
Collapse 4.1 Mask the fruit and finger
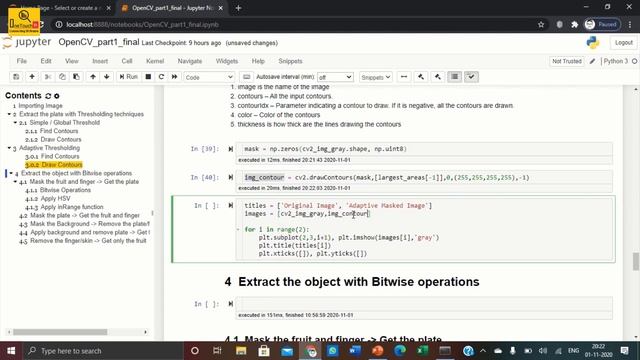point(15,182)
